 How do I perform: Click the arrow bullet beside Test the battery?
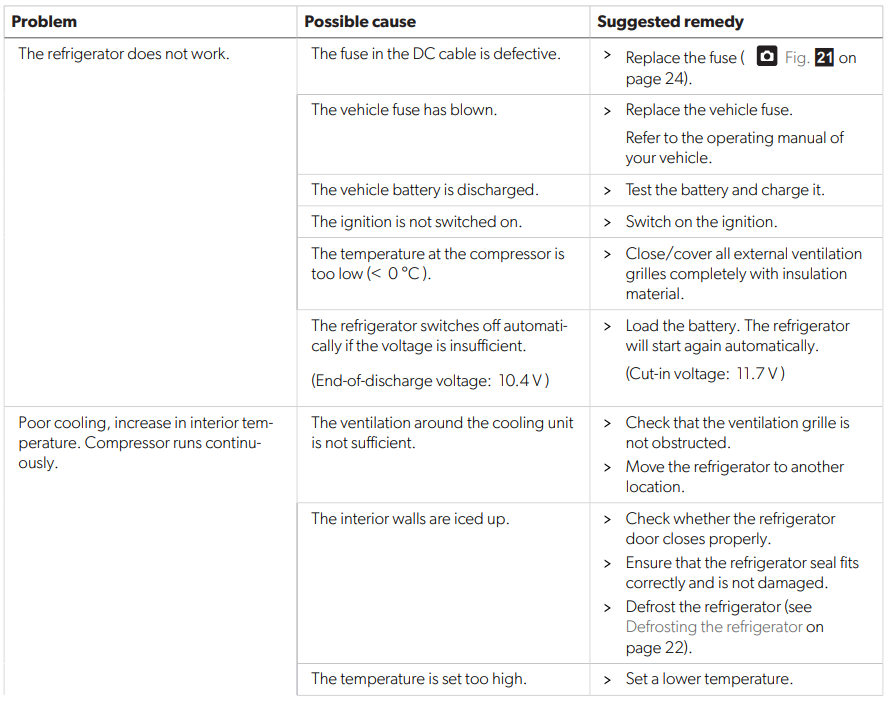click(608, 190)
